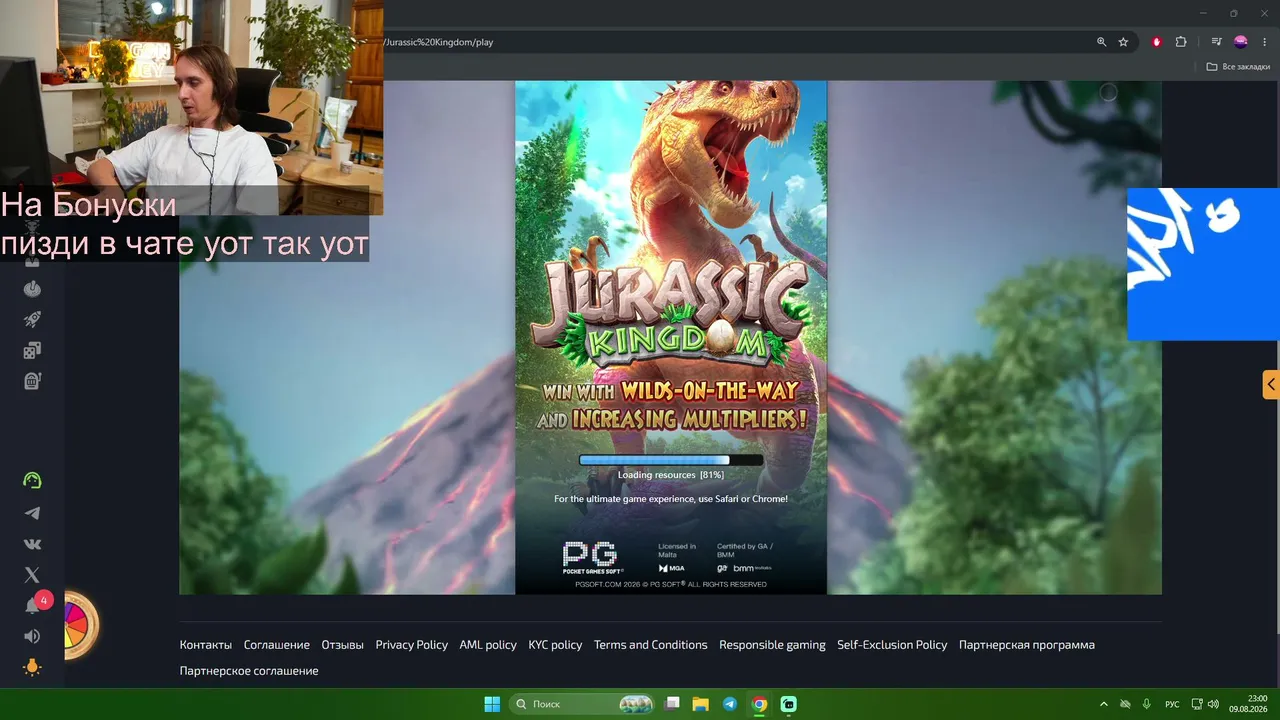Open the joystick games sidebar icon

(32, 289)
